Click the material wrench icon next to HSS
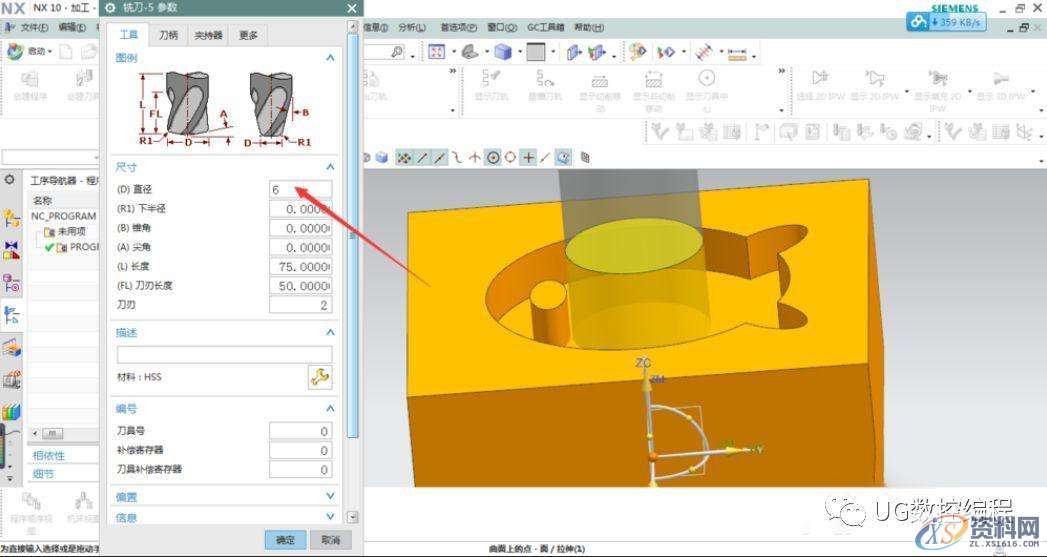1047x557 pixels. click(319, 377)
